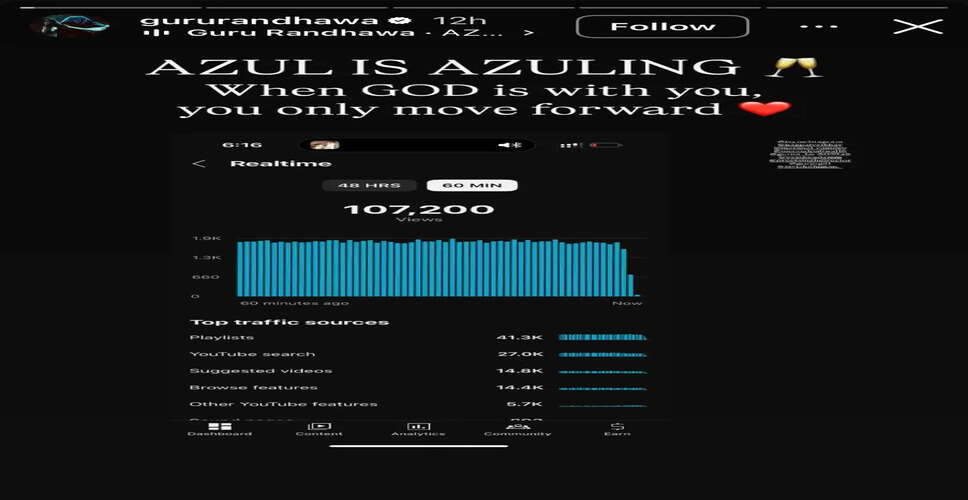Click the 14.4K browse features value

(x=520, y=388)
